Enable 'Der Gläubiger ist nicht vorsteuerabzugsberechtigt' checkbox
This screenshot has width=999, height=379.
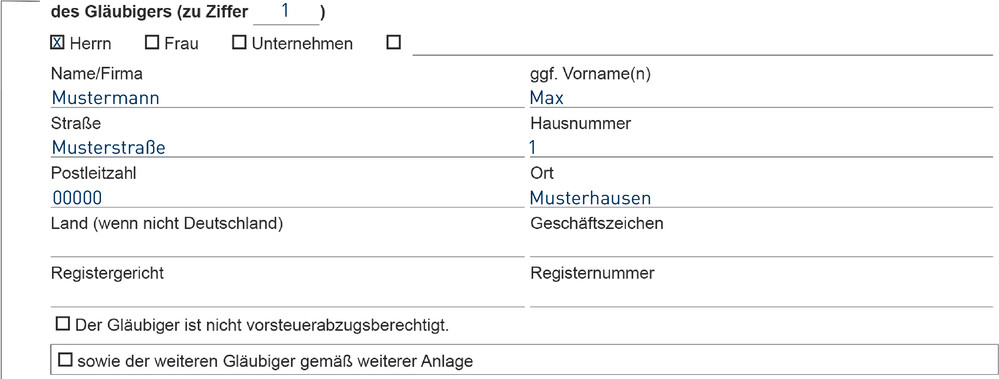(62, 325)
